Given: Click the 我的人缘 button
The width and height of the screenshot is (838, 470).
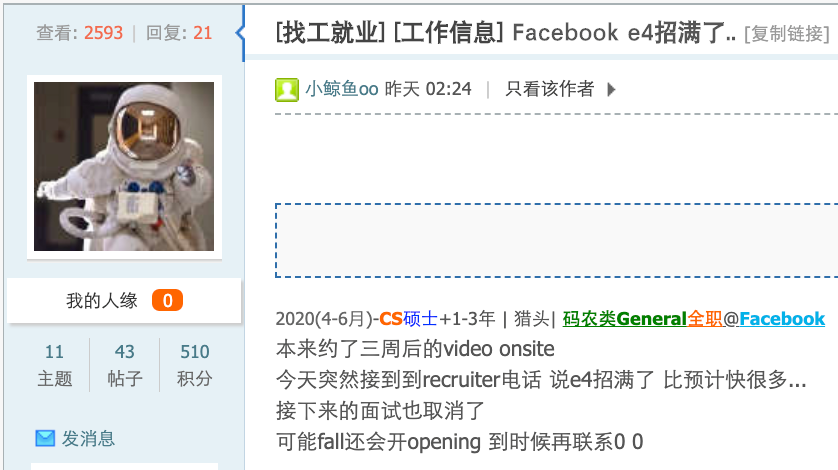Looking at the screenshot, I should coord(124,301).
